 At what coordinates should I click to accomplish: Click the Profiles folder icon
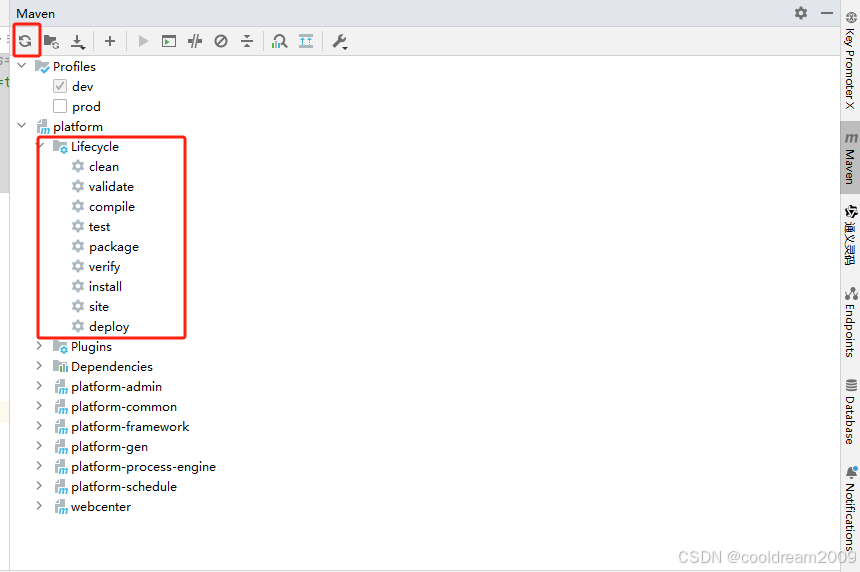[x=42, y=66]
